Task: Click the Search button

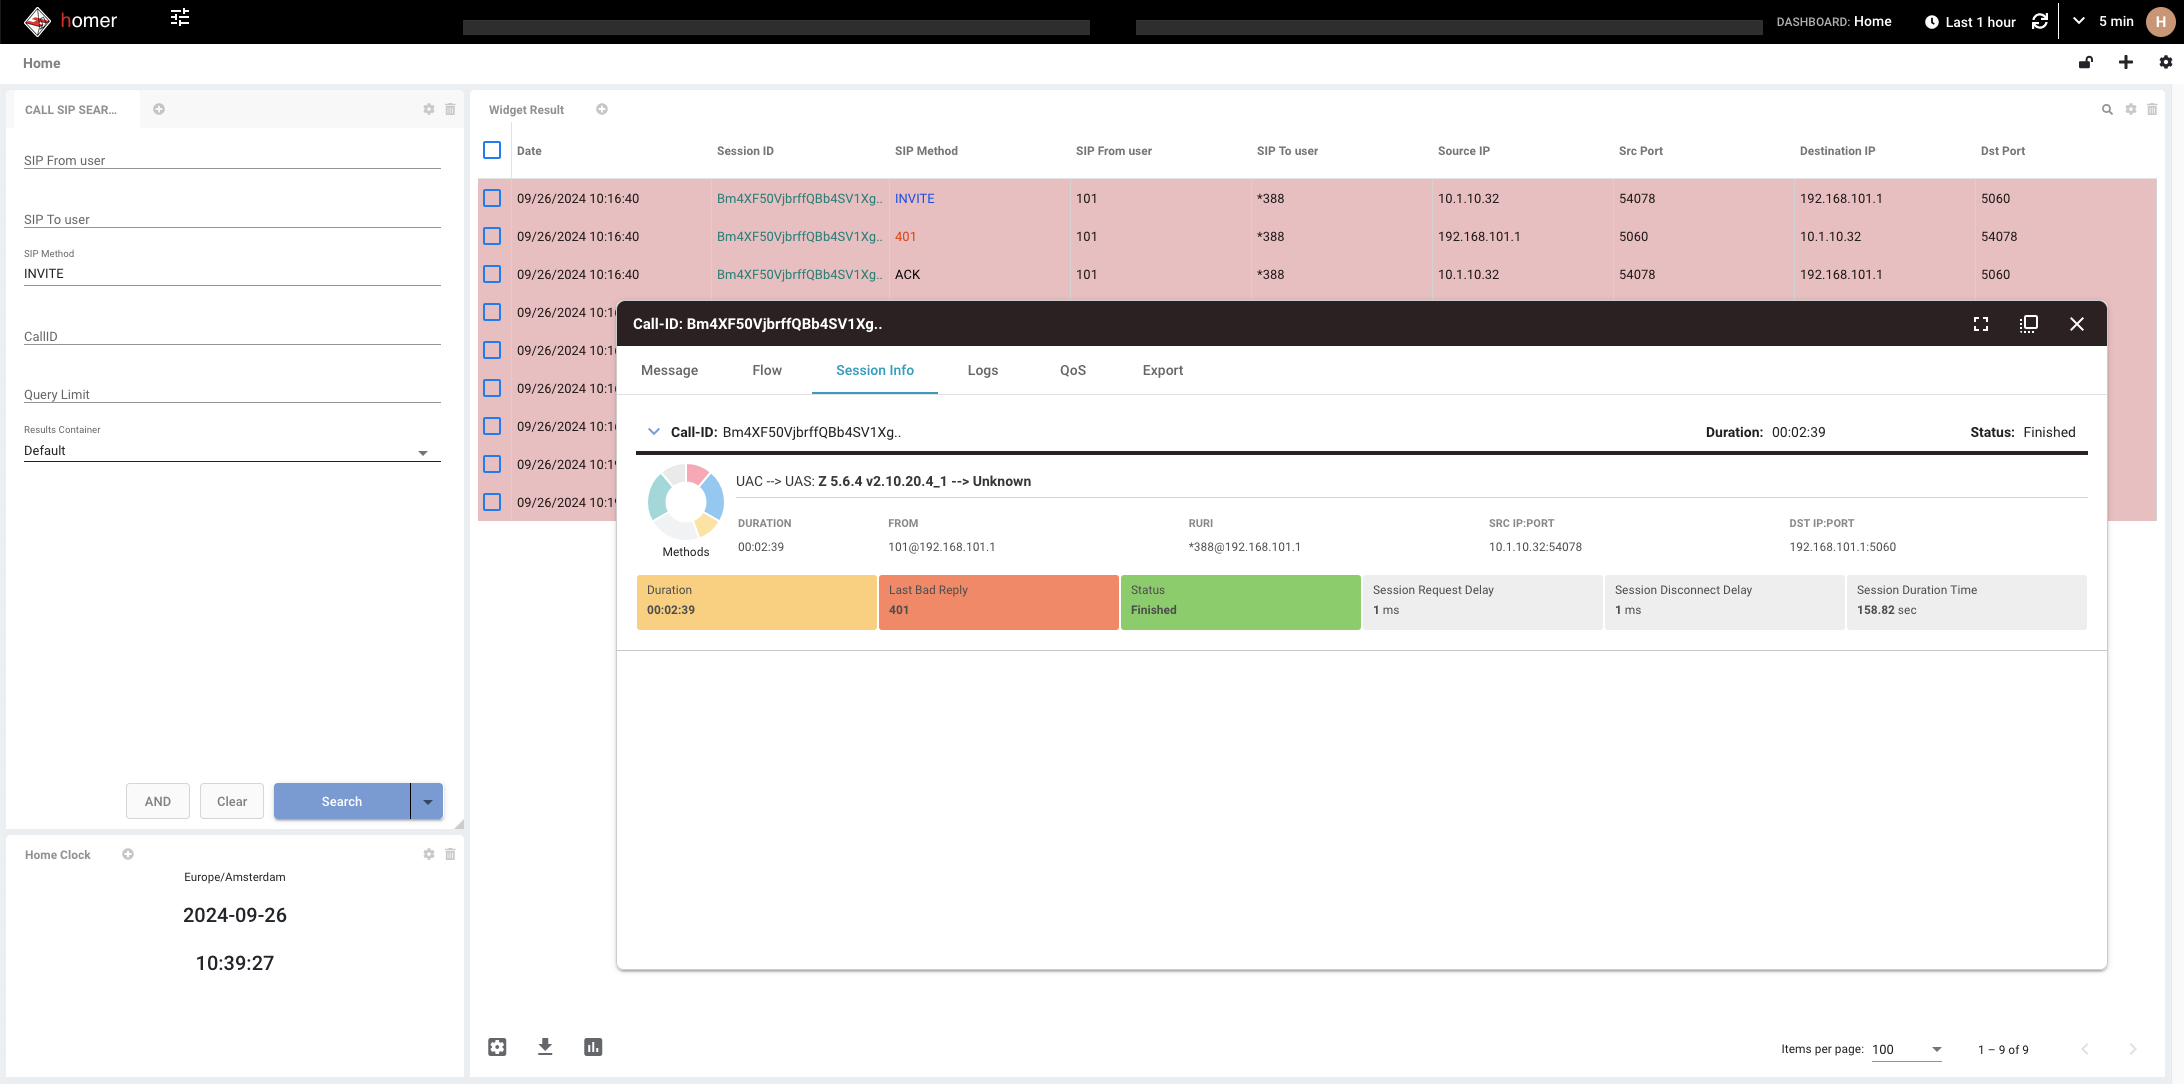Action: (341, 801)
